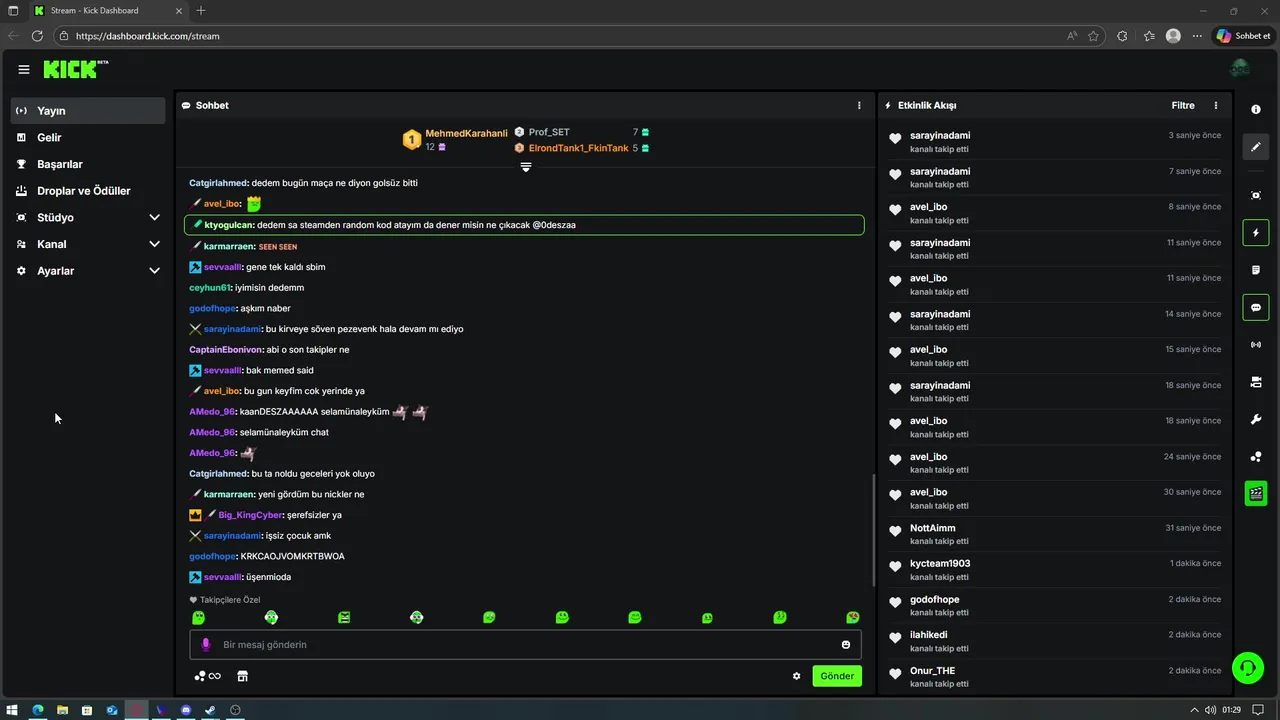1280x720 pixels.
Task: Click the Kick logo
Action: tap(75, 69)
